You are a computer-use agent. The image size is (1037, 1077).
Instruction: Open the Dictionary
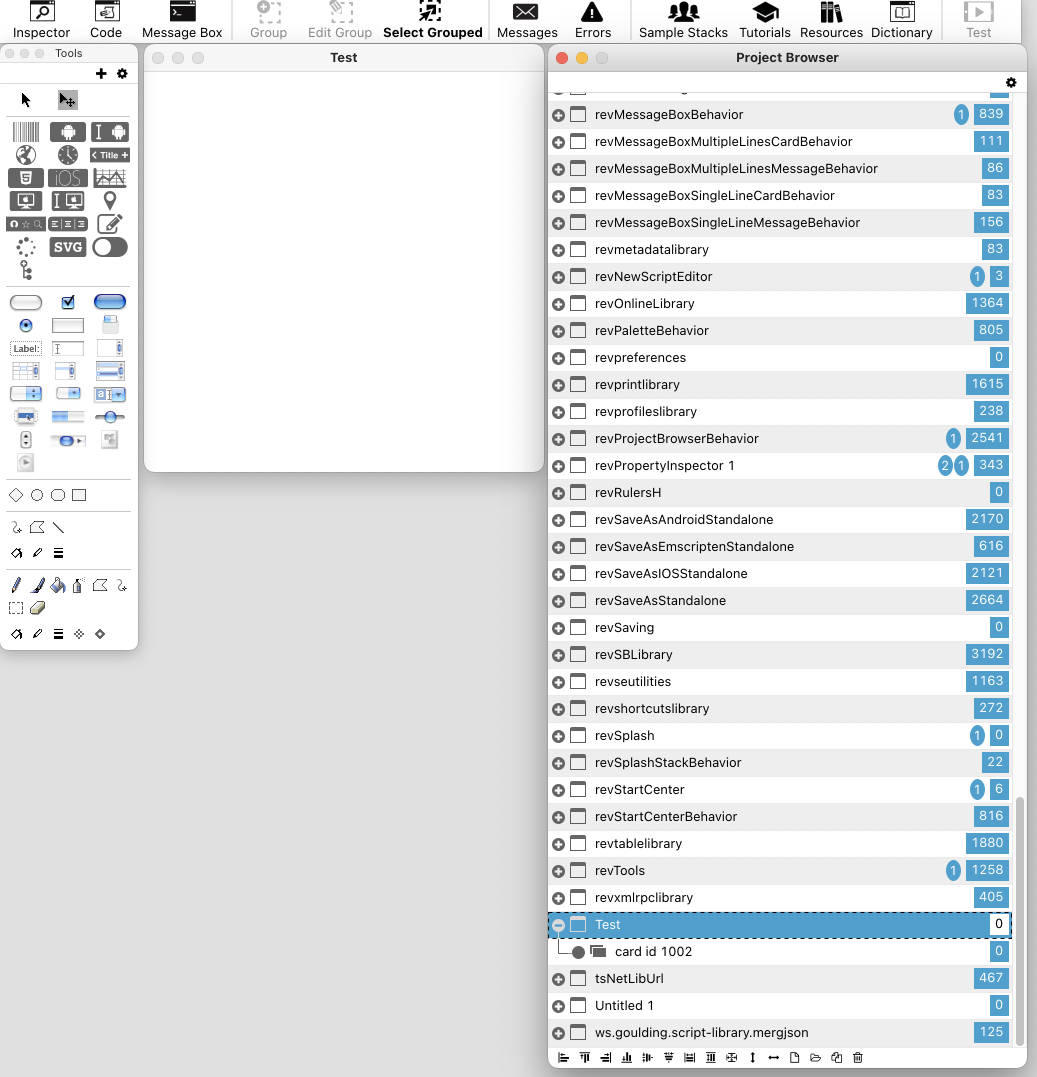point(902,20)
